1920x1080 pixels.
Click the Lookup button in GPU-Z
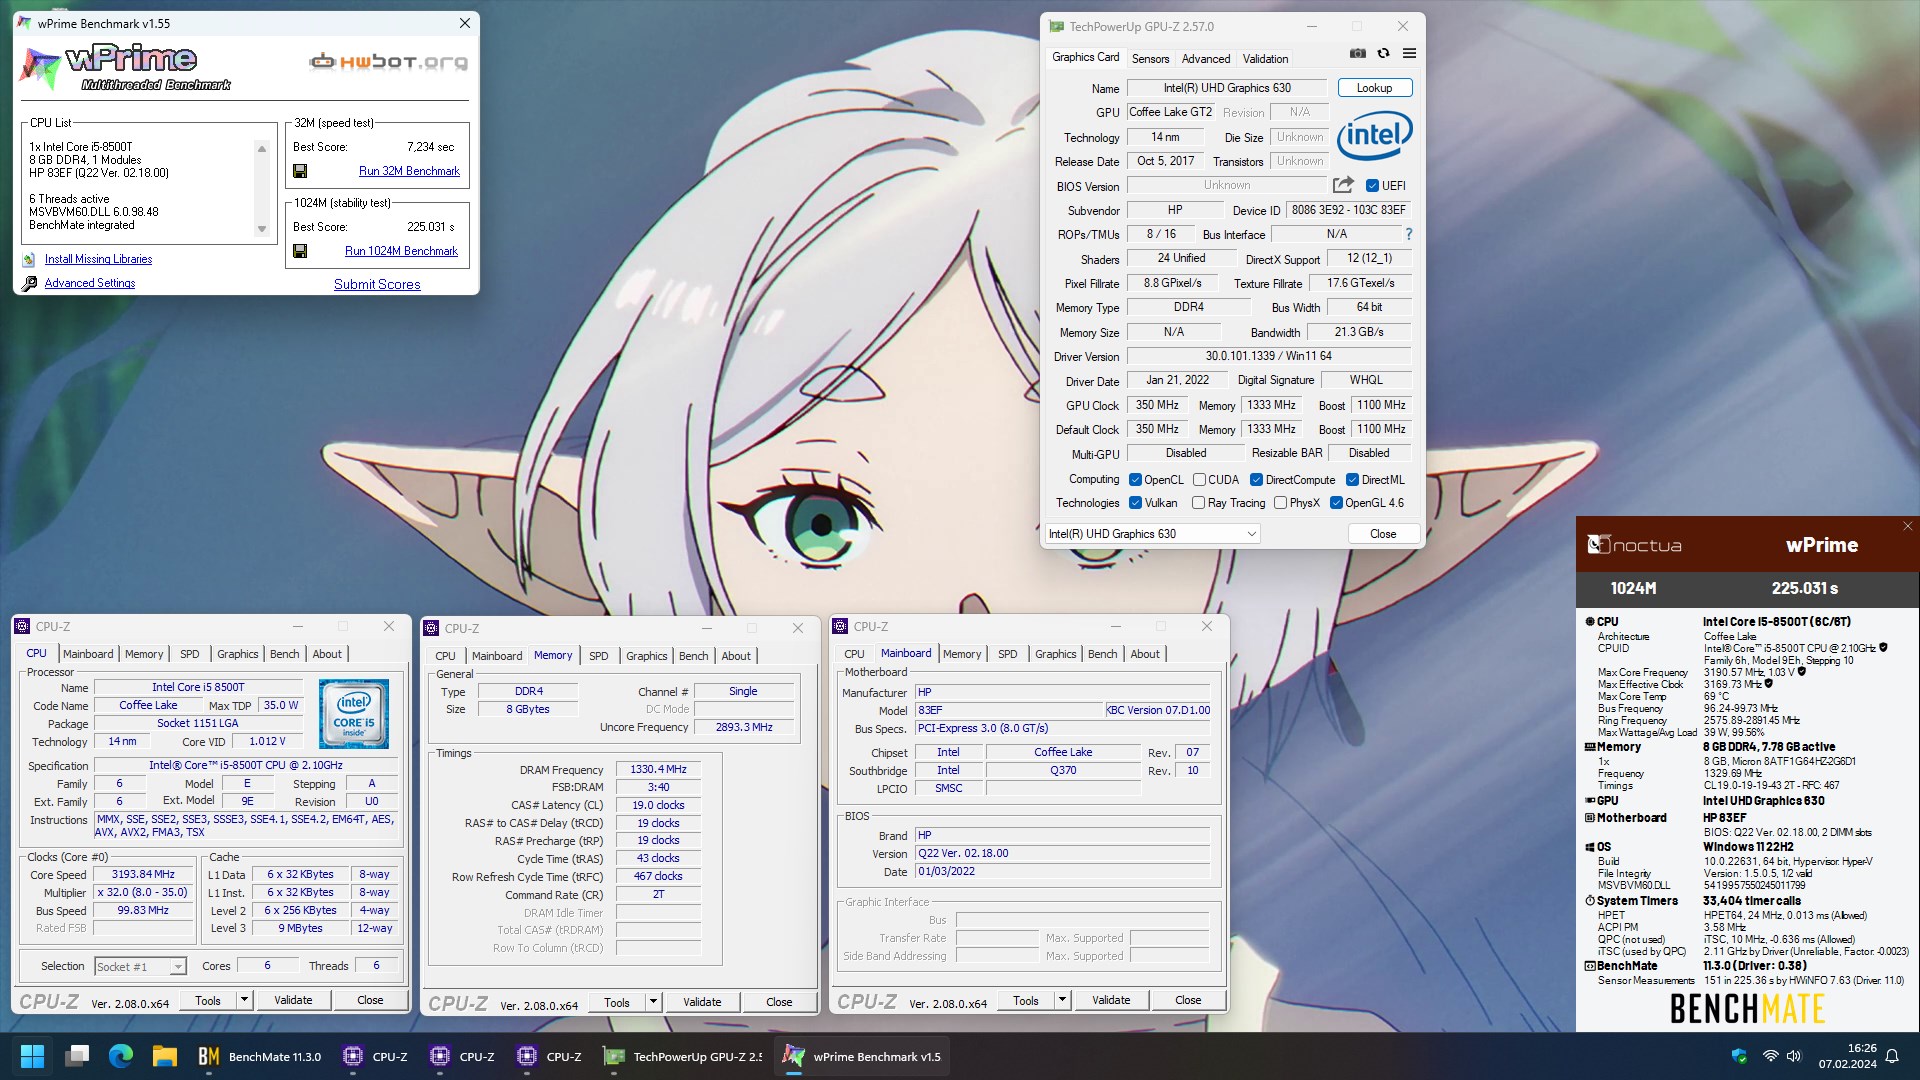pos(1374,88)
